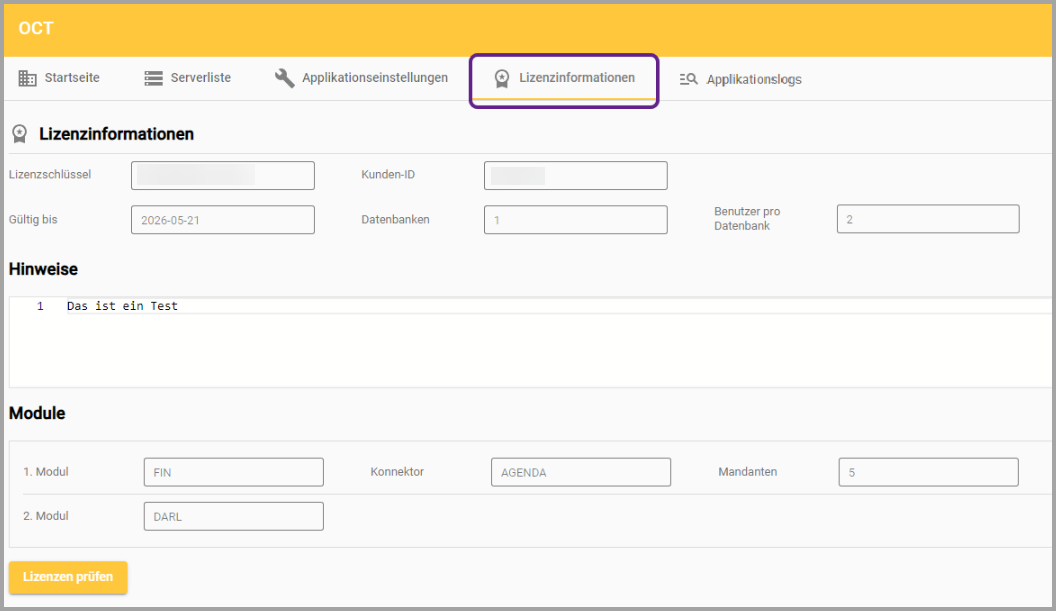Click the Lizenzschlüssel input field
Image resolution: width=1056 pixels, height=611 pixels.
[x=222, y=175]
